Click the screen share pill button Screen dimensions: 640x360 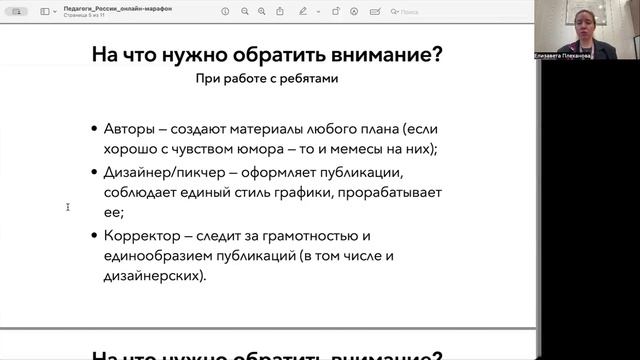[x=16, y=11]
